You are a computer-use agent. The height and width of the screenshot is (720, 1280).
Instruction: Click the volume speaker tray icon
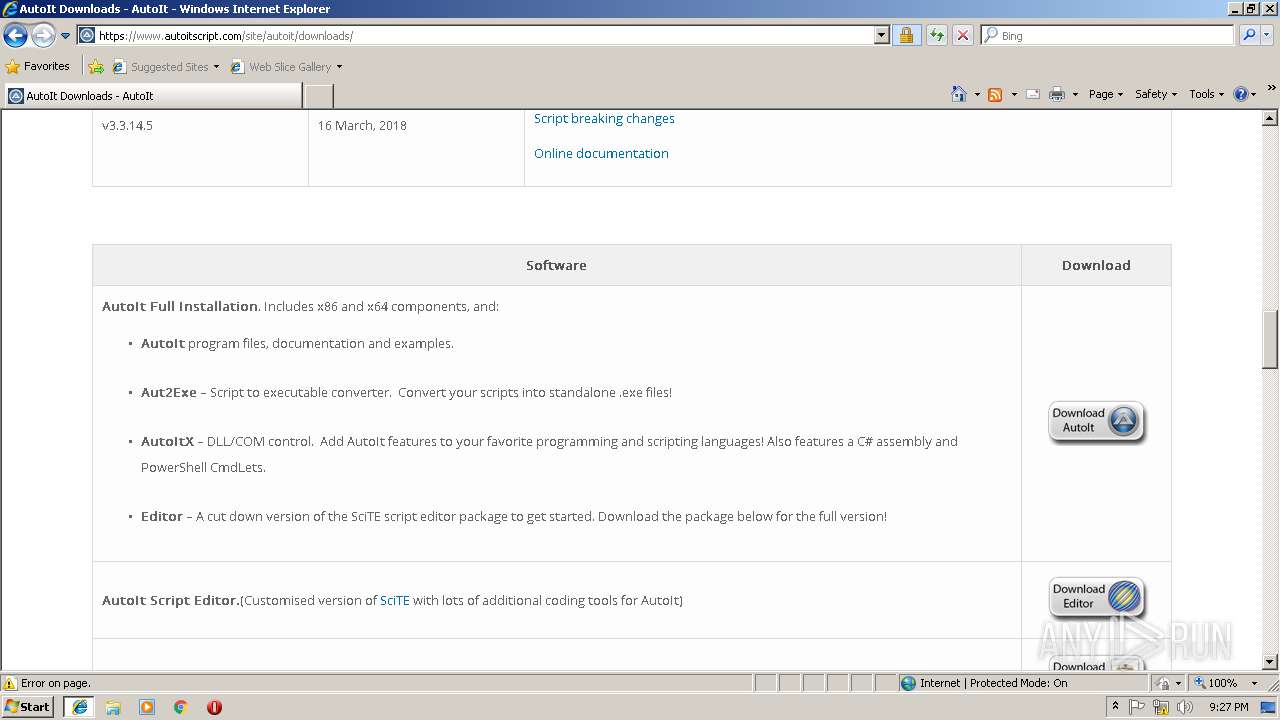[x=1185, y=707]
